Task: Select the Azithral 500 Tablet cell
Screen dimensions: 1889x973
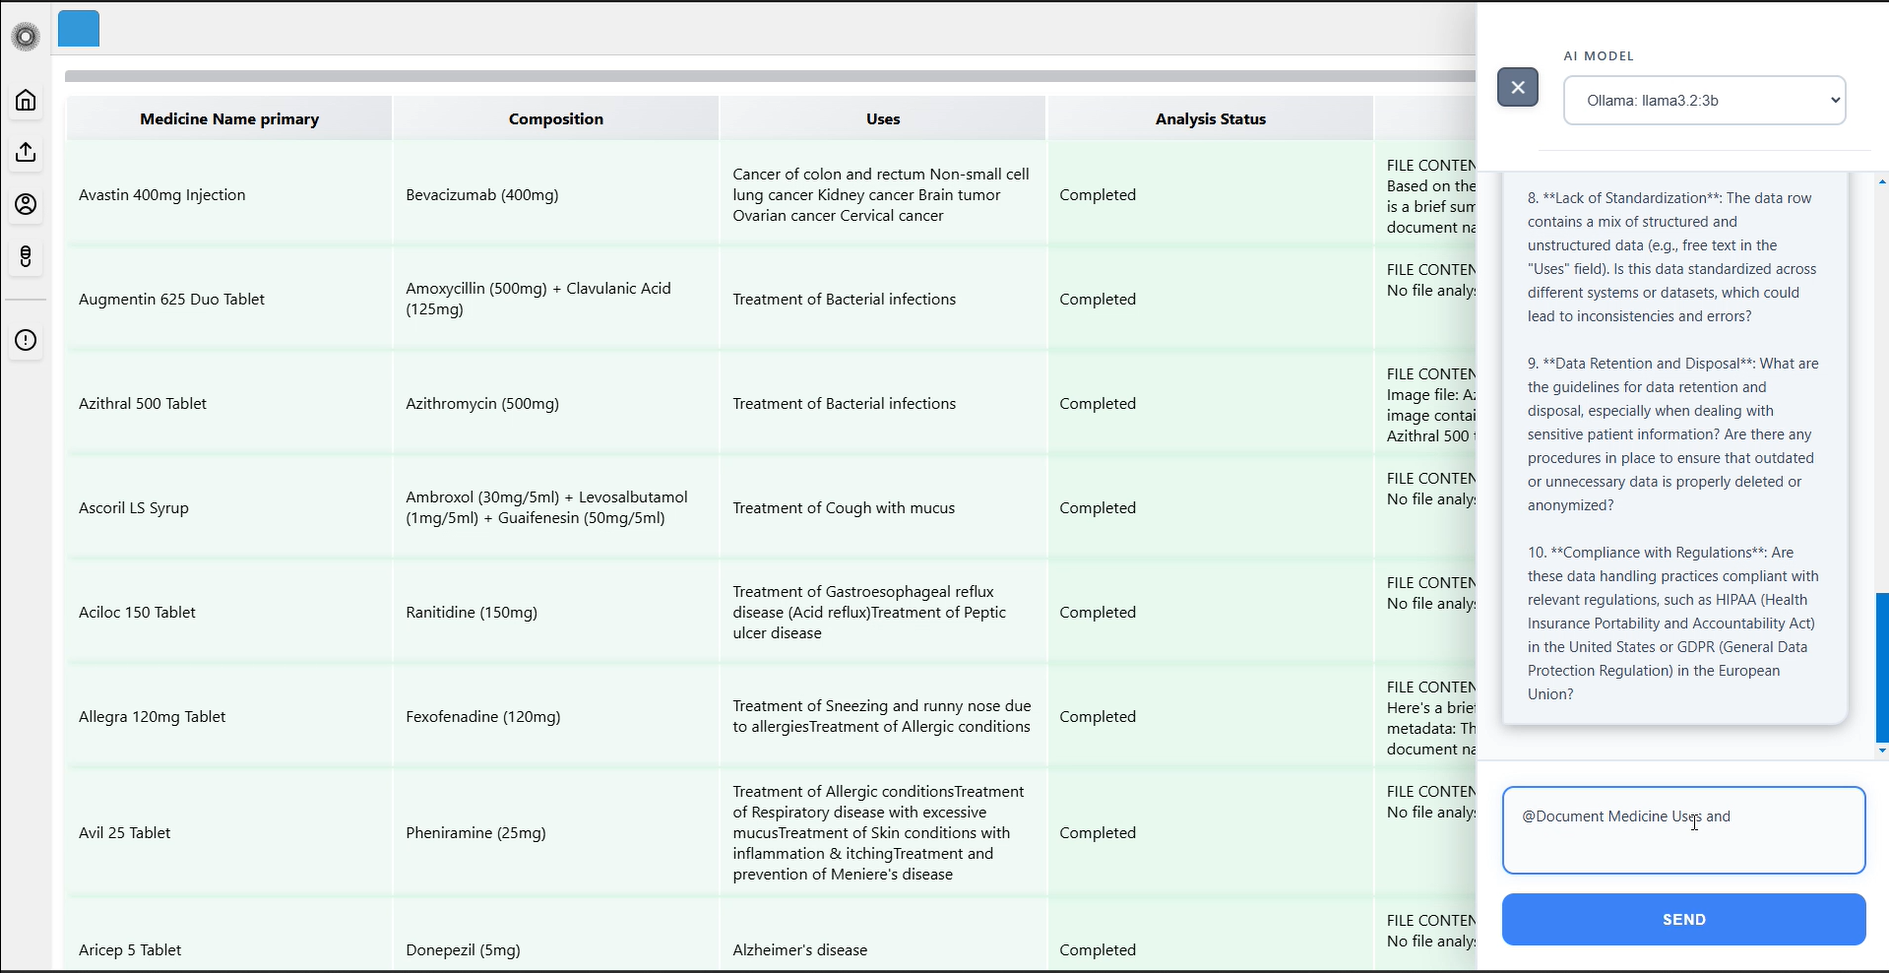Action: click(229, 404)
